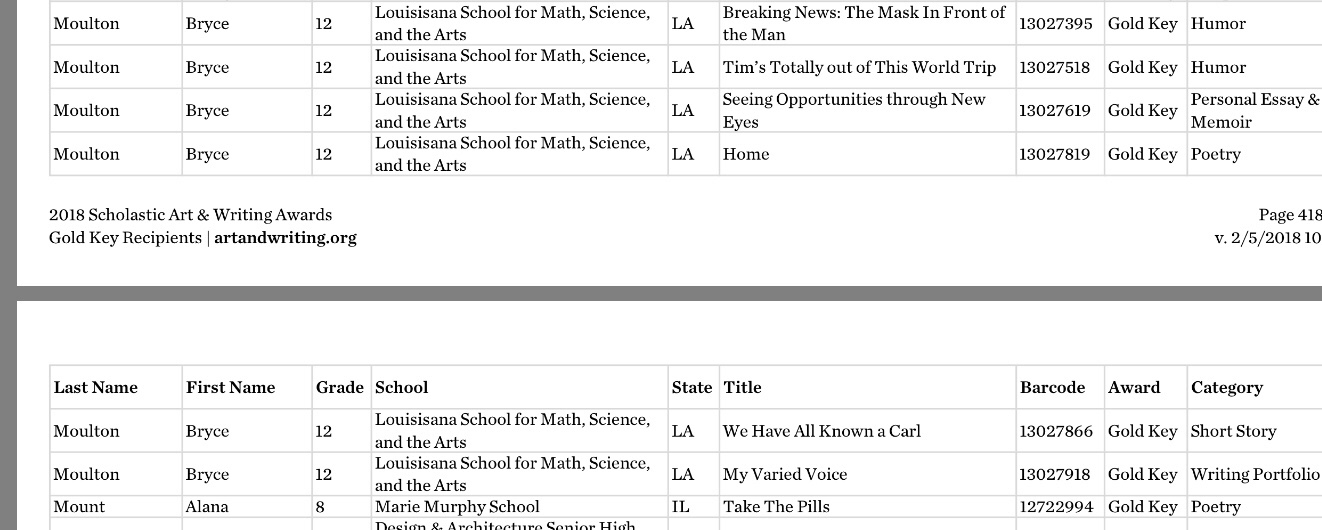
Task: Click the "We Have All Known a Carl" title
Action: click(x=821, y=431)
